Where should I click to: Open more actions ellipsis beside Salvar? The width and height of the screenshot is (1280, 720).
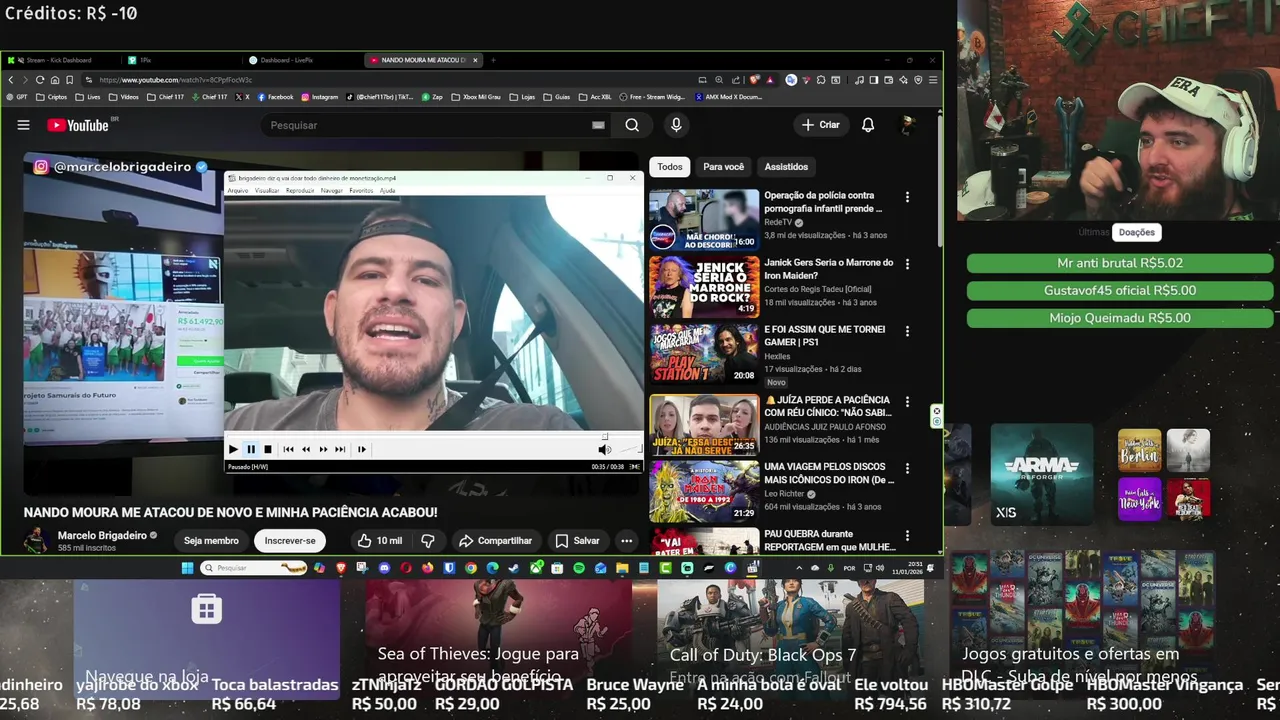[x=626, y=541]
